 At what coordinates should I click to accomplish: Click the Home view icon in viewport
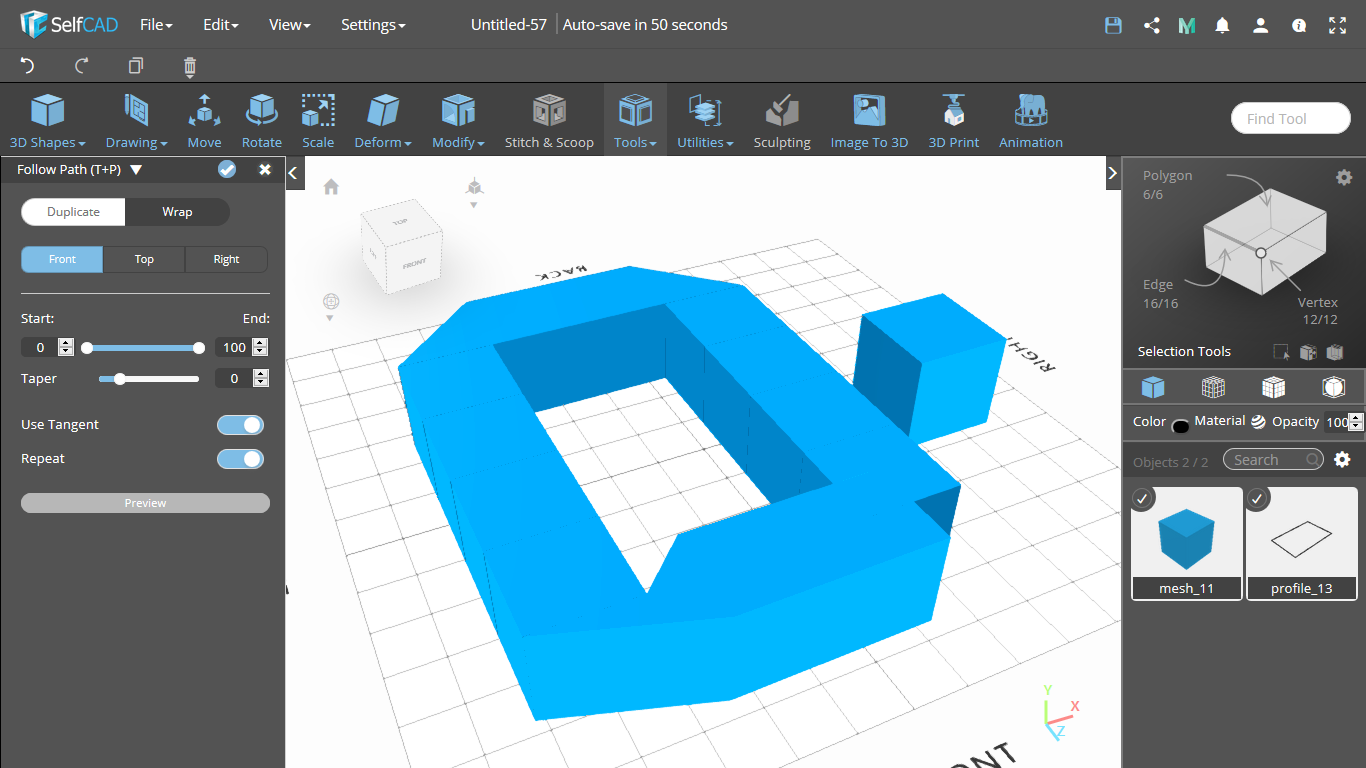point(331,187)
